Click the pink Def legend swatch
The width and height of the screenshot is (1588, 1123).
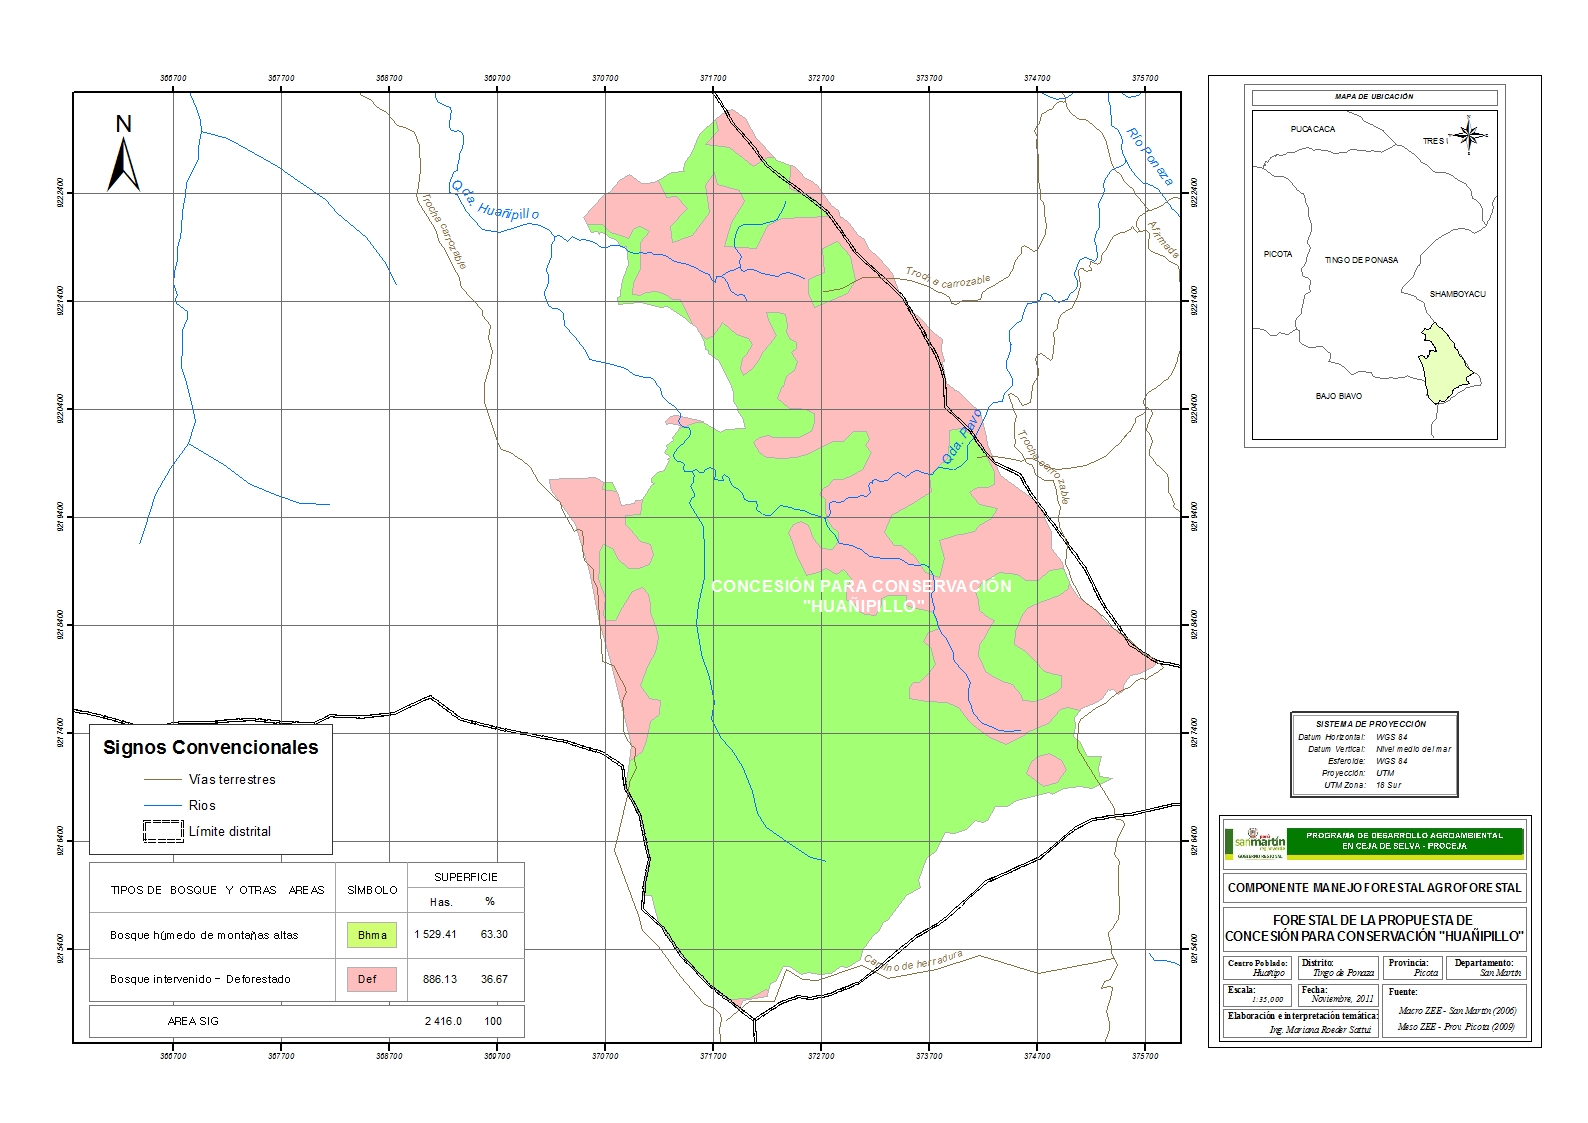point(372,979)
